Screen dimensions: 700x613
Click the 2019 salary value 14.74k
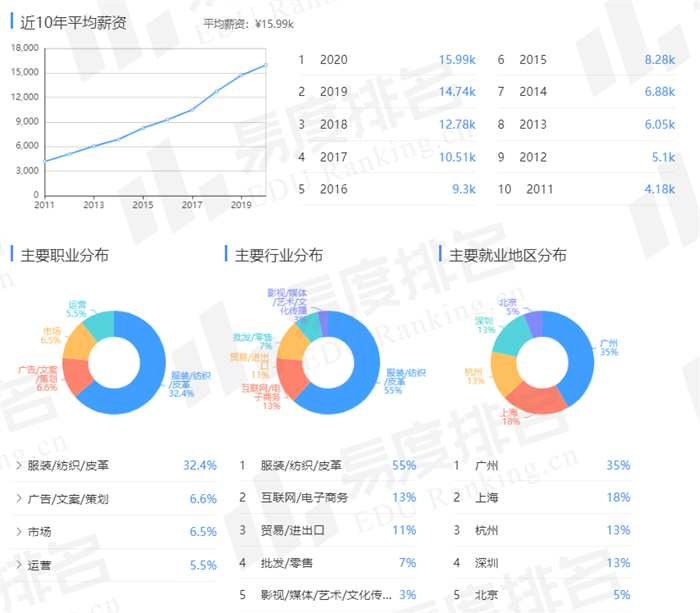(x=457, y=92)
